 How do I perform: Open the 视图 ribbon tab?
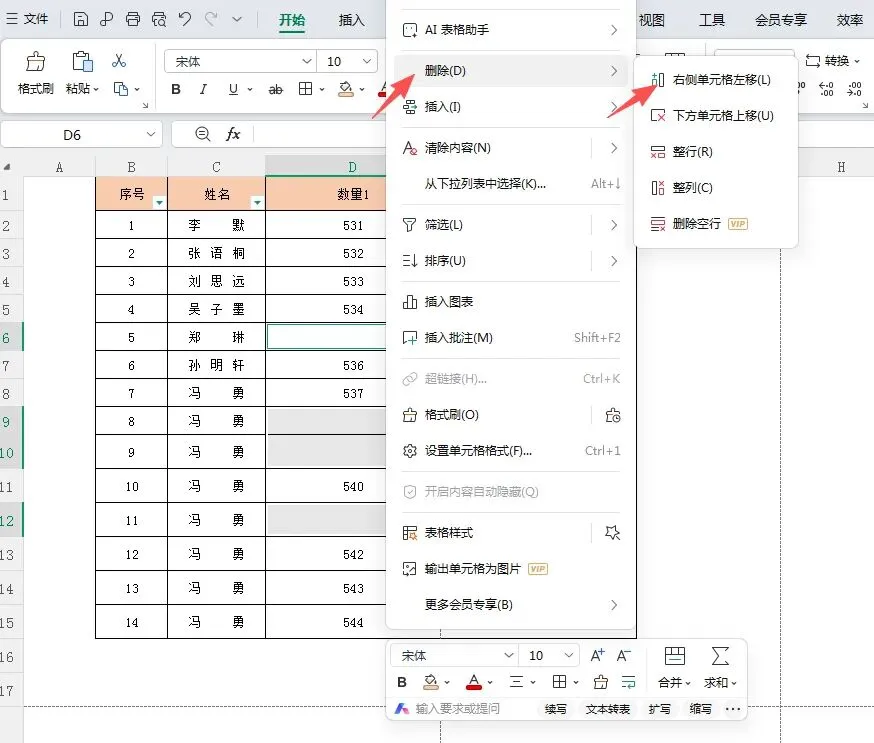point(651,20)
